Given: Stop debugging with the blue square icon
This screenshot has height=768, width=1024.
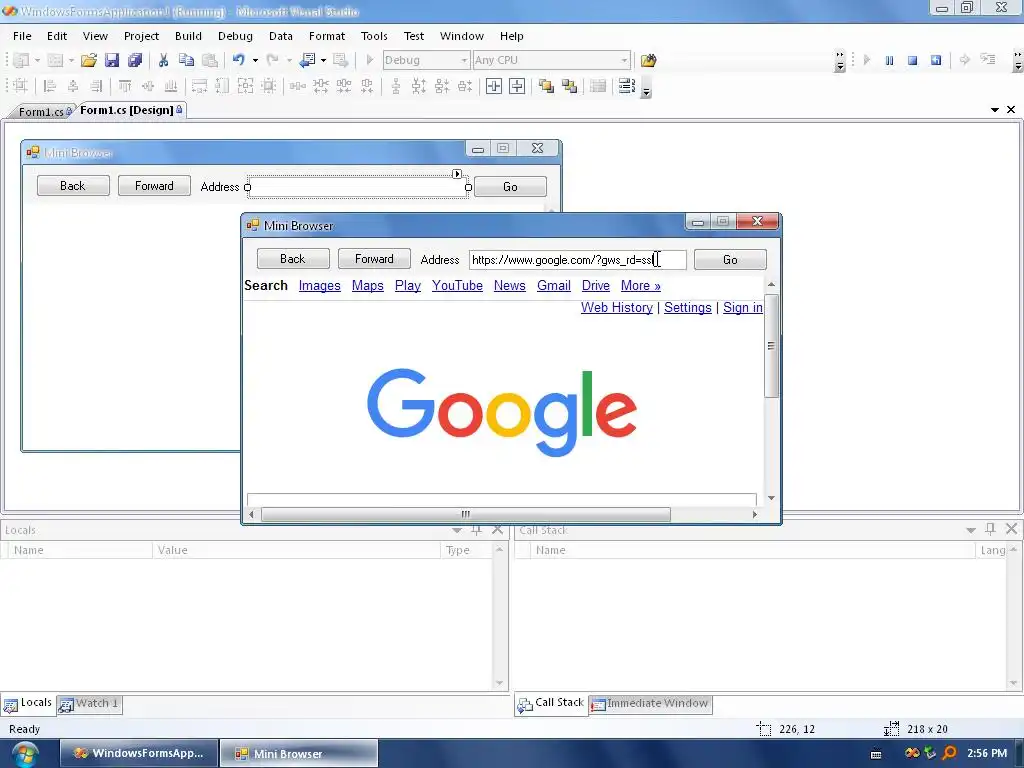Looking at the screenshot, I should (x=912, y=60).
